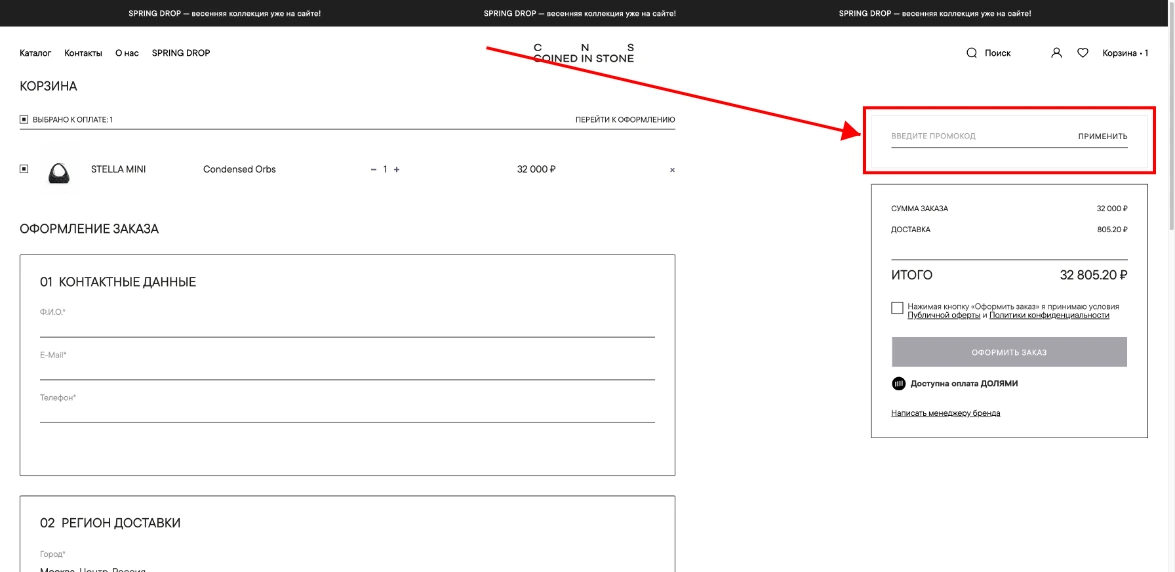Open the favorites heart icon
Image resolution: width=1175 pixels, height=572 pixels.
pyautogui.click(x=1082, y=53)
